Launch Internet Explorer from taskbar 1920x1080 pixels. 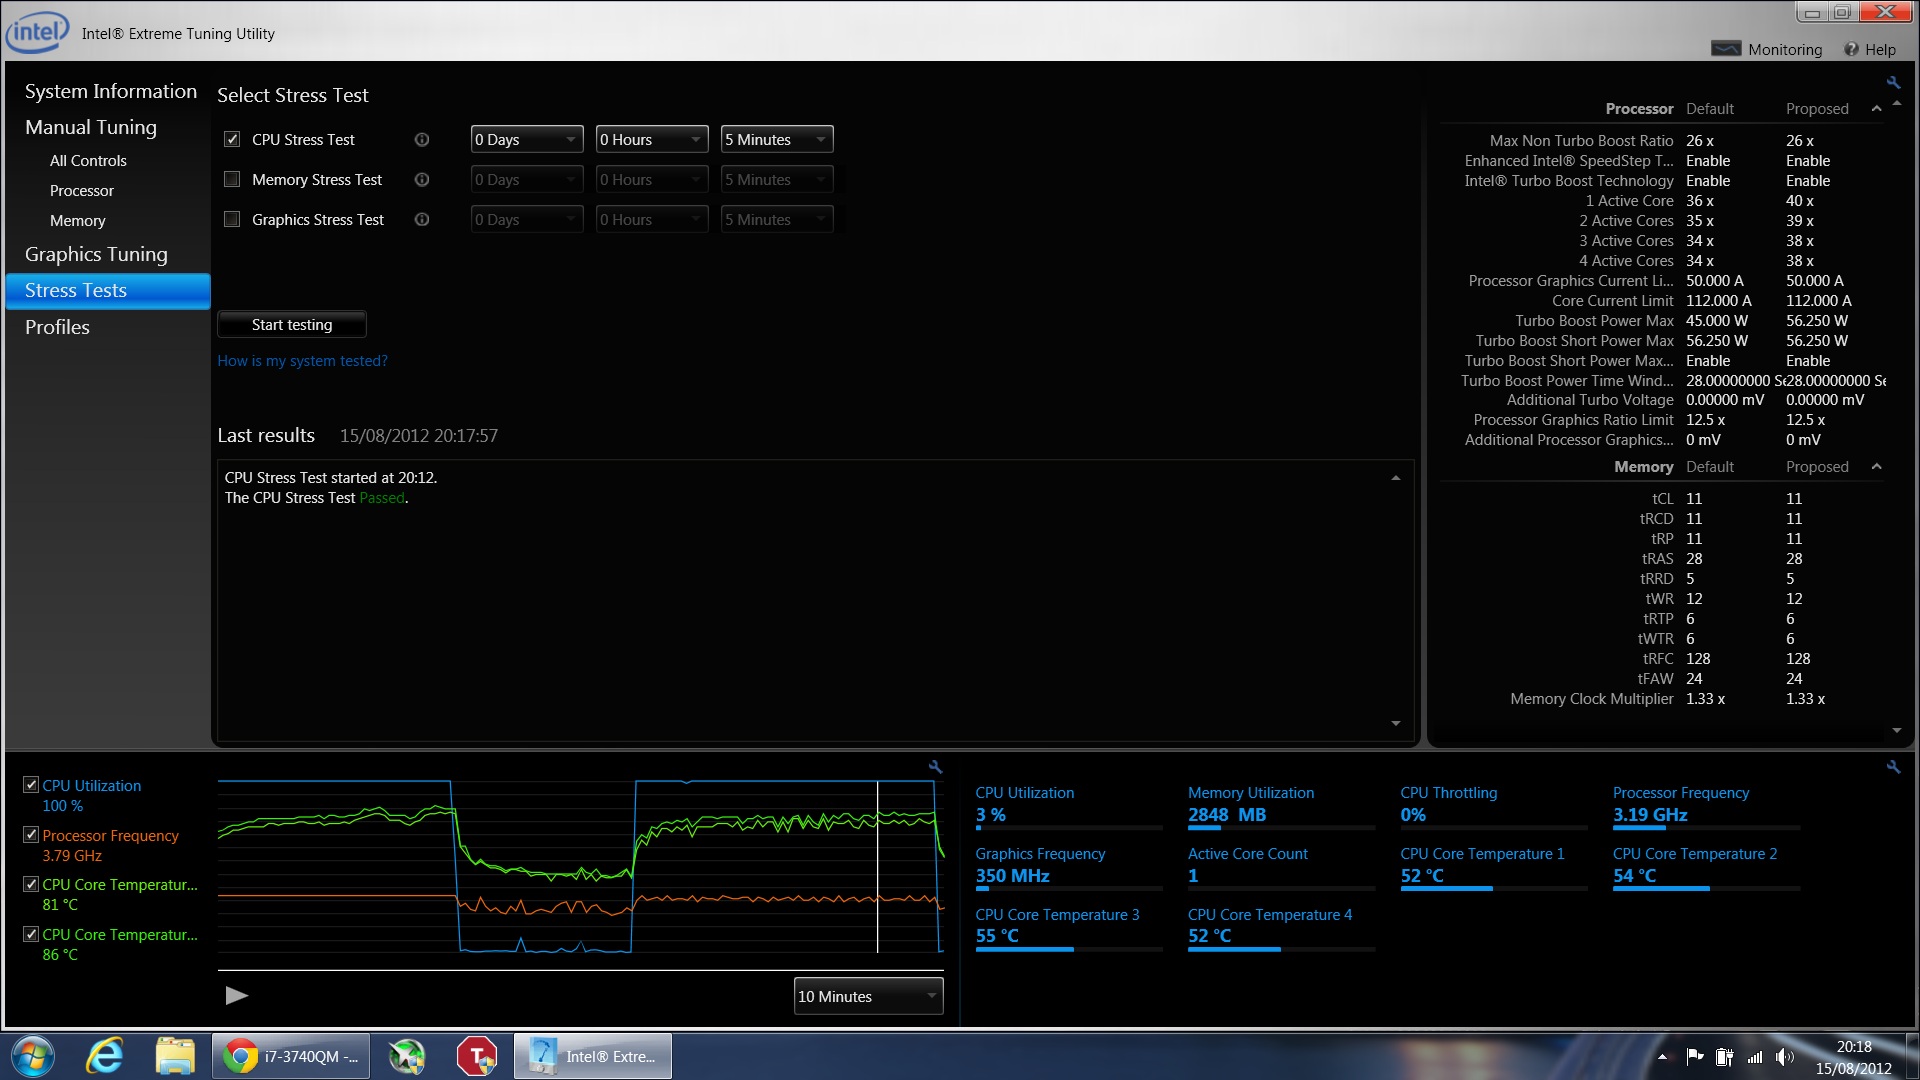point(105,1056)
